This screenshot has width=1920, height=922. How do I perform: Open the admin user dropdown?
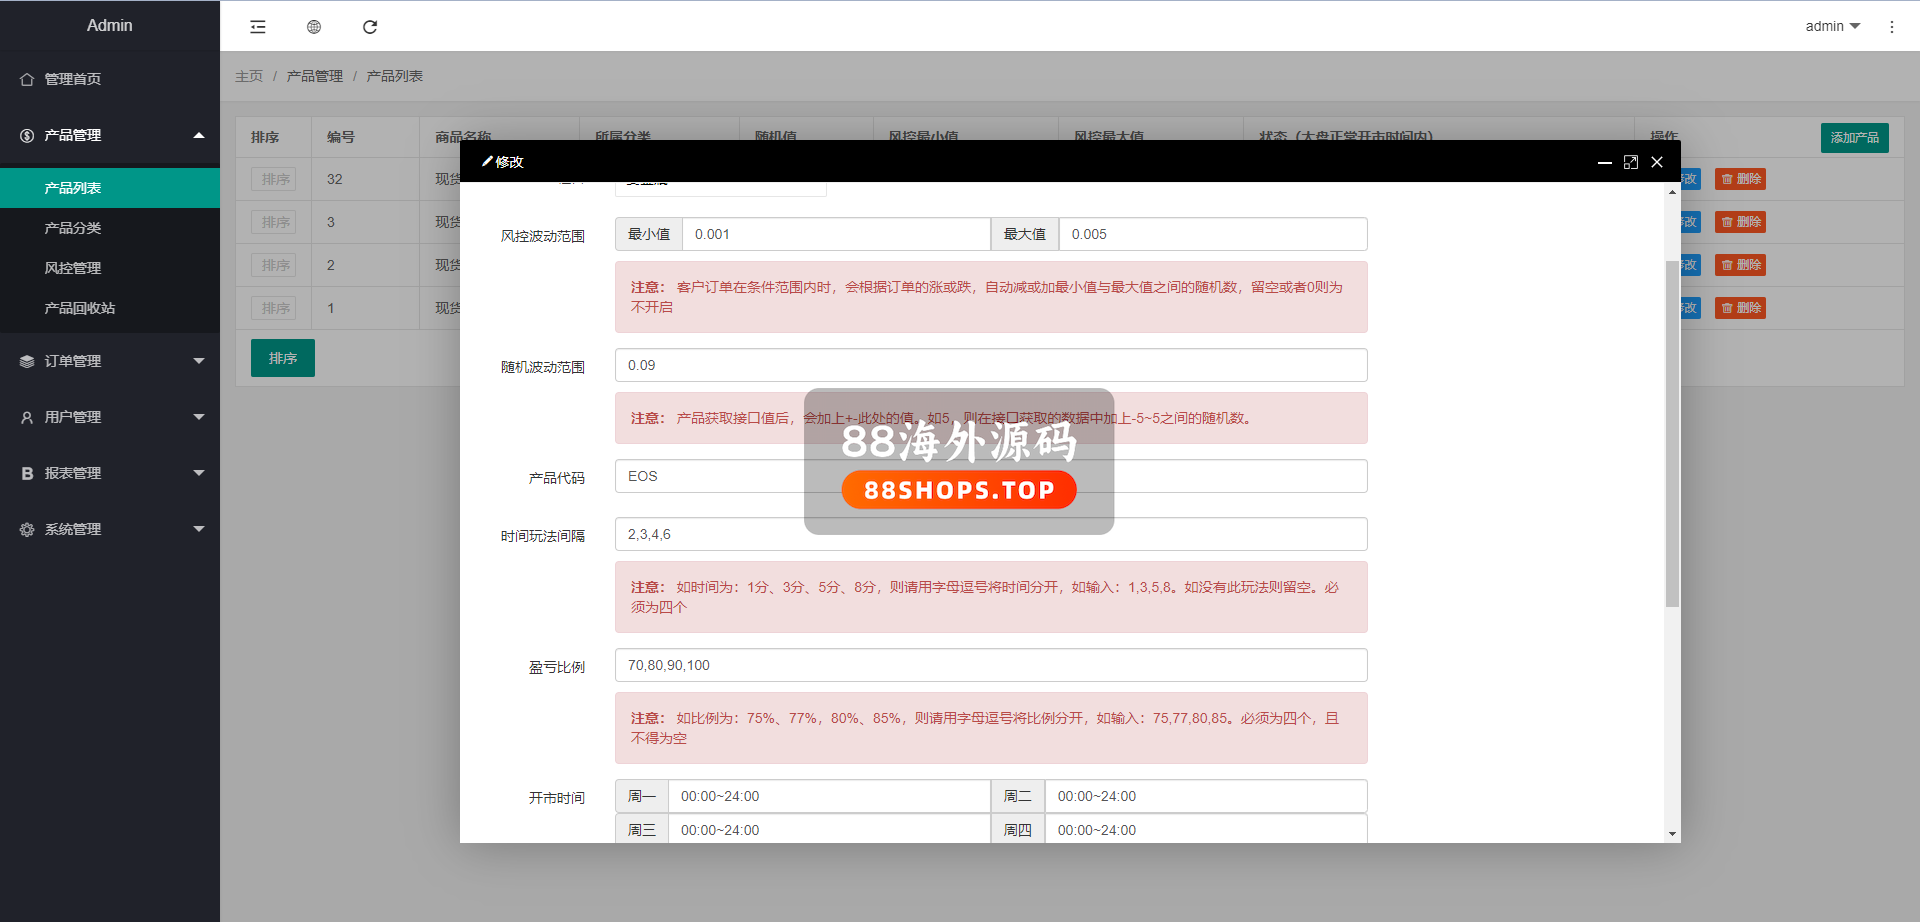pos(1832,26)
